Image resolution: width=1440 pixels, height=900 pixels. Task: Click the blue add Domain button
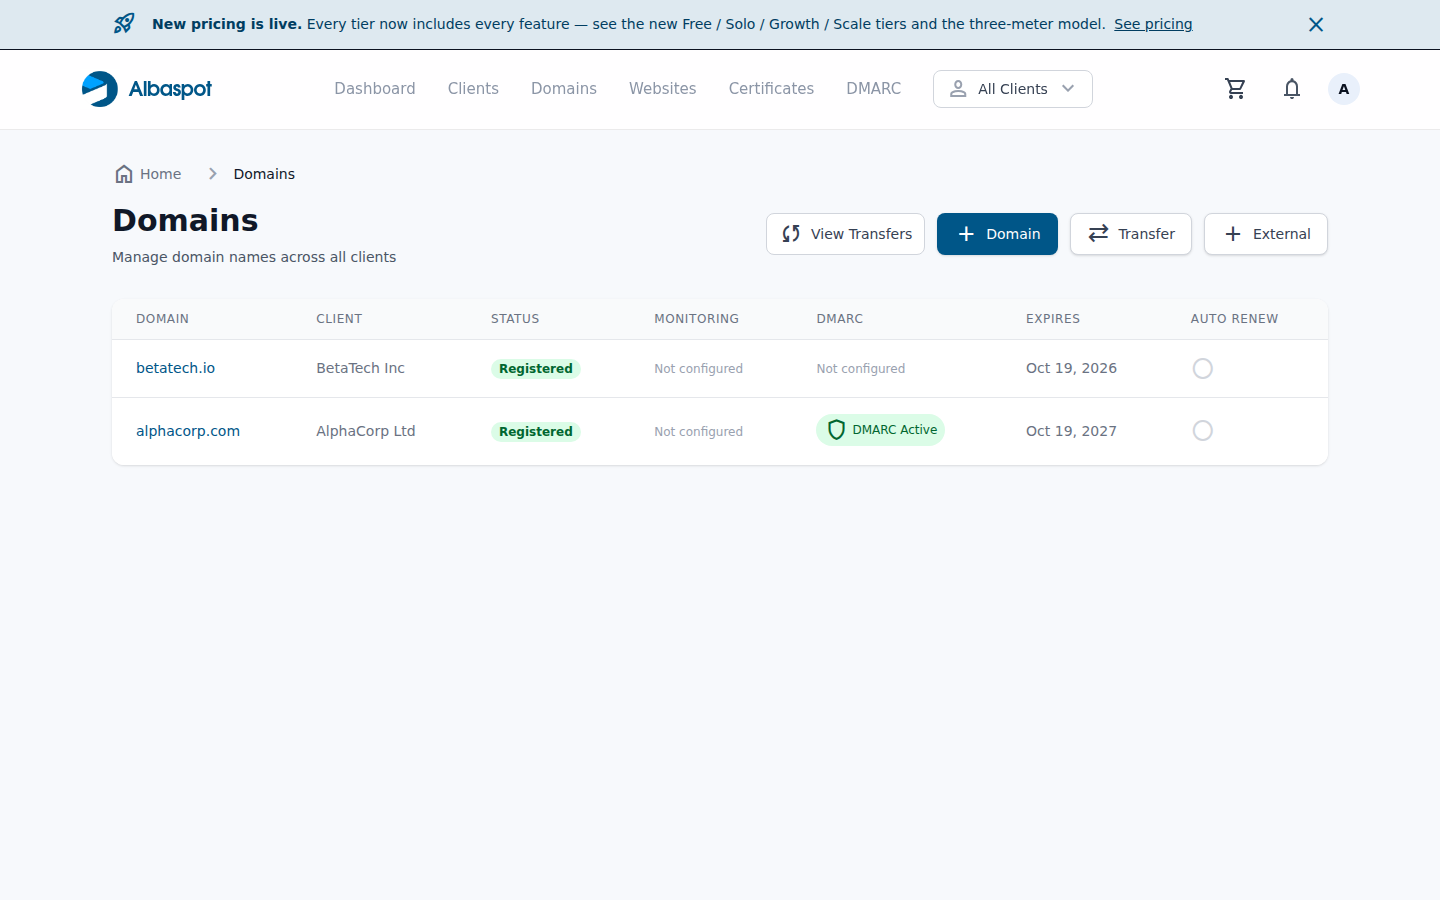(997, 234)
